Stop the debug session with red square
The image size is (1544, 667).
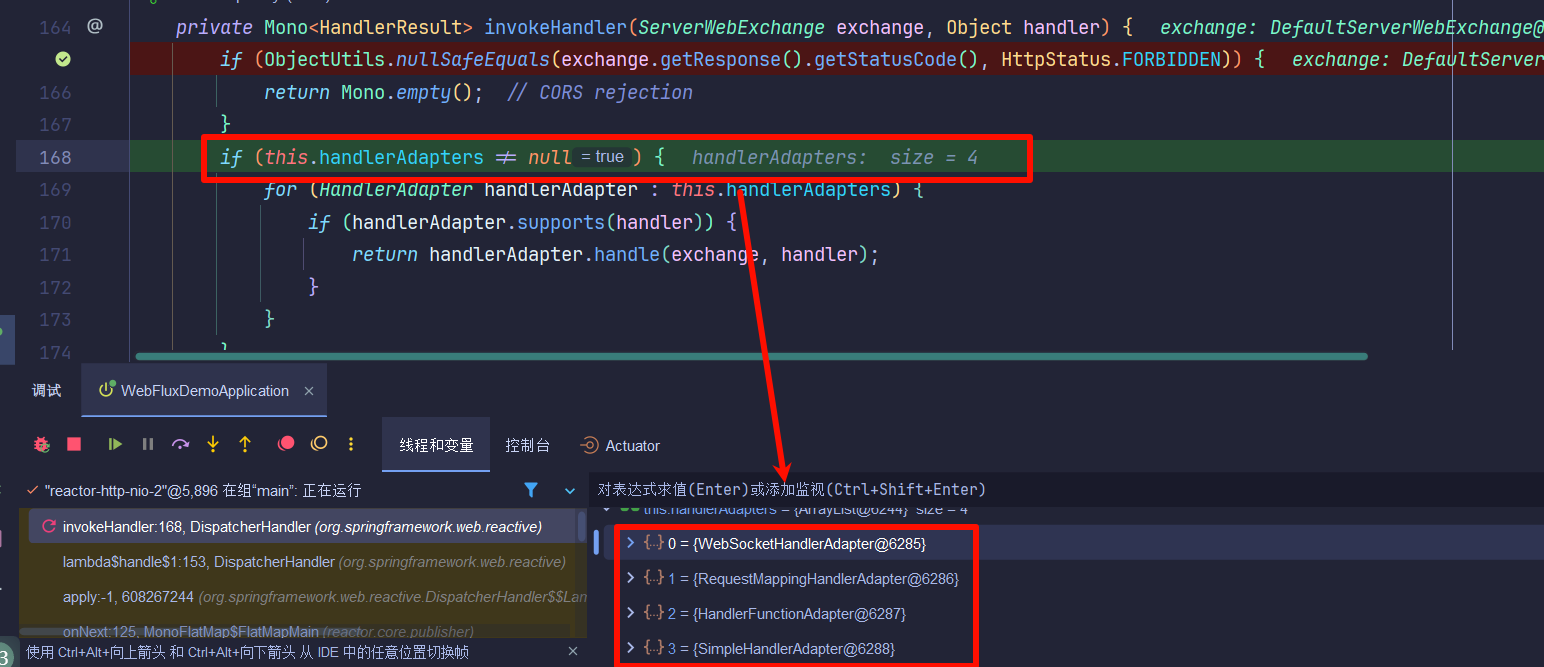click(x=74, y=444)
